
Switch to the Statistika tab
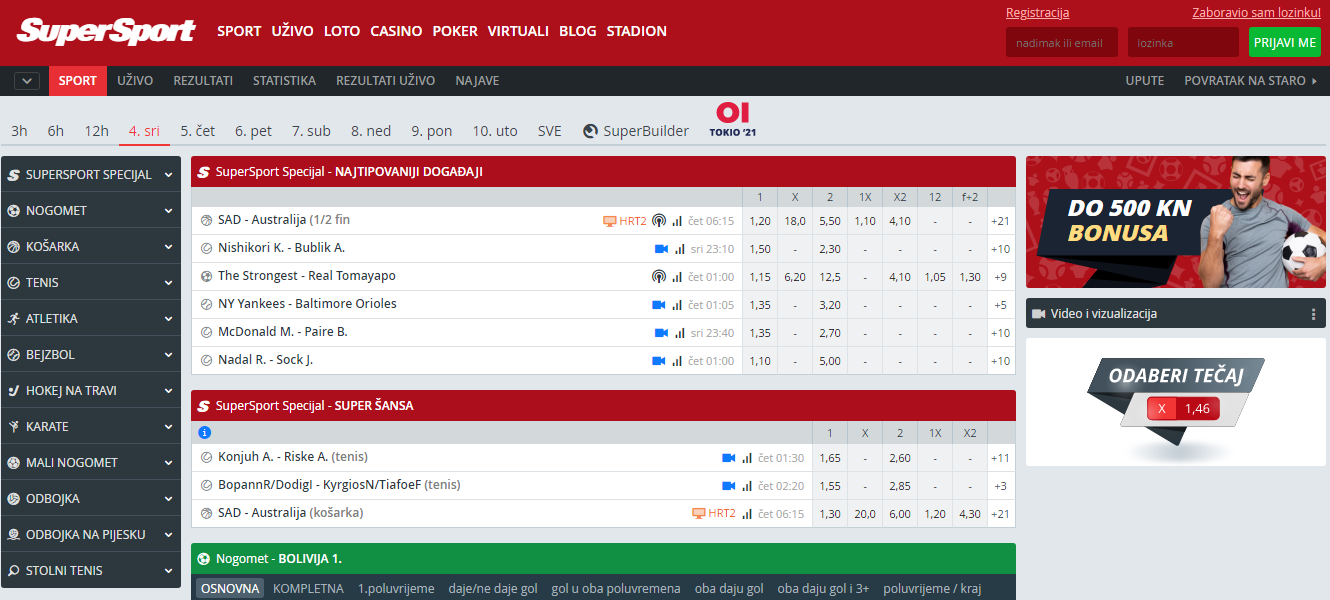[x=284, y=81]
